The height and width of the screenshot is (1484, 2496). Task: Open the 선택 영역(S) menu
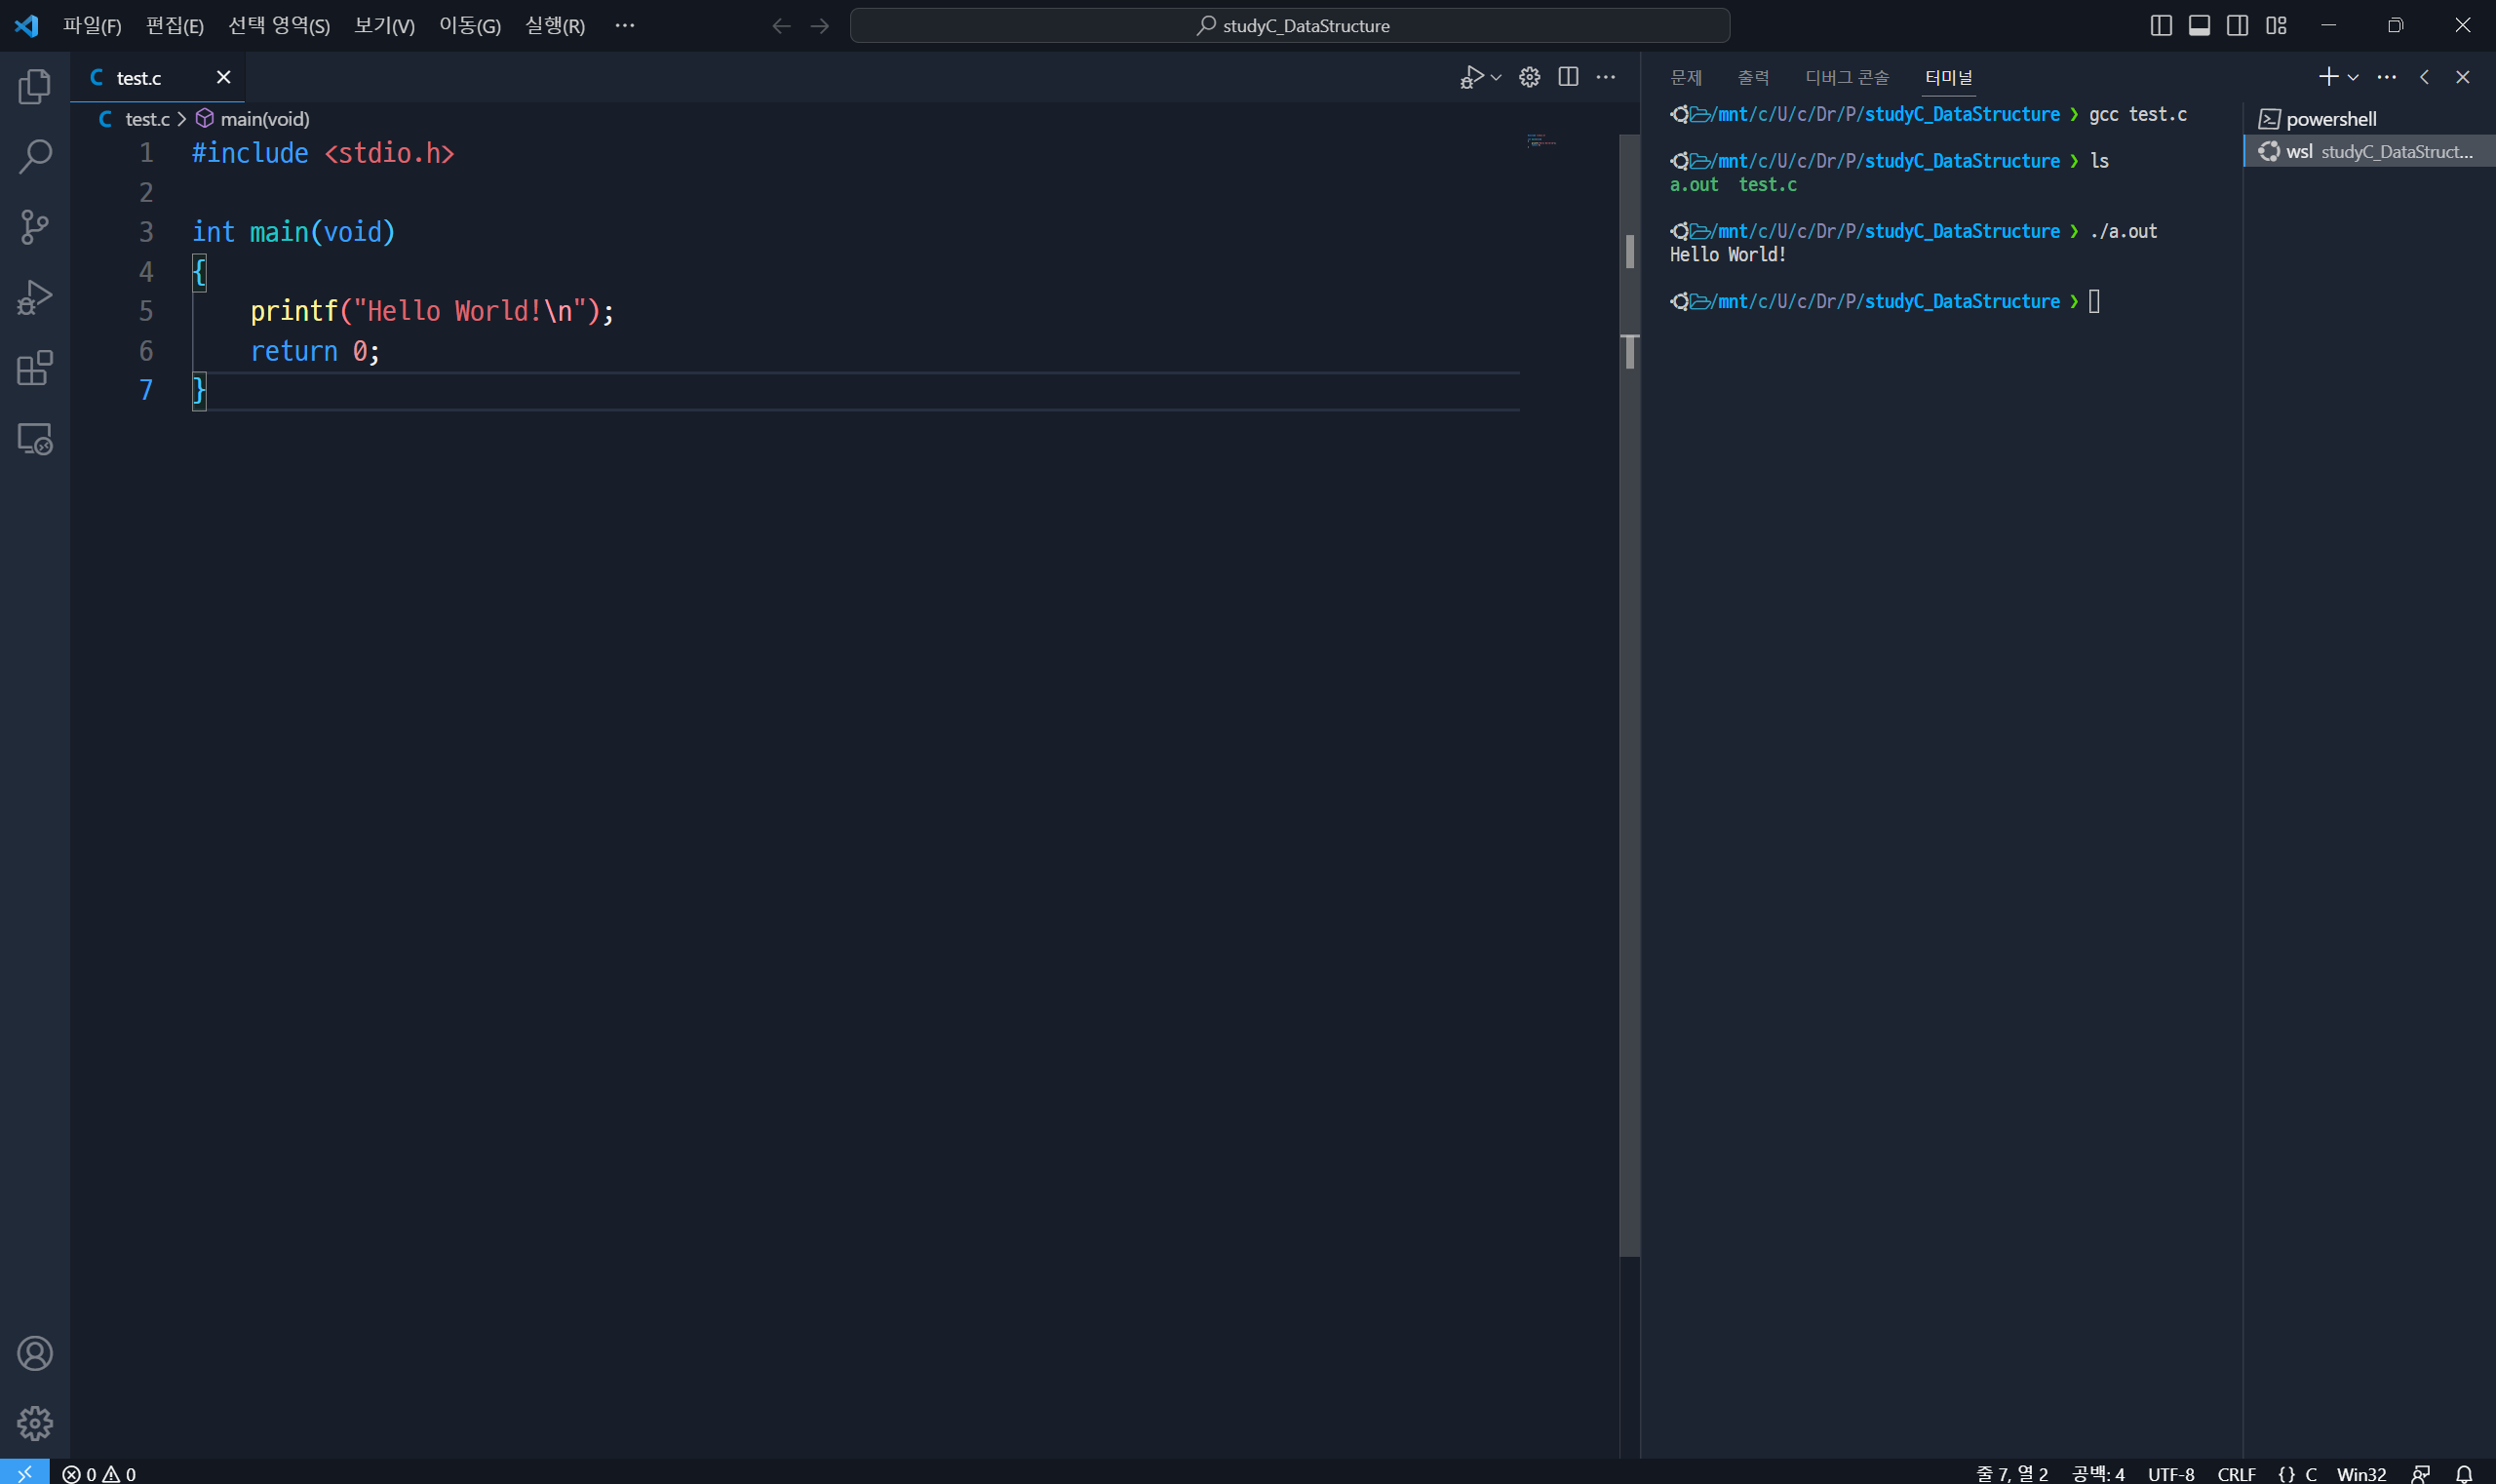279,26
